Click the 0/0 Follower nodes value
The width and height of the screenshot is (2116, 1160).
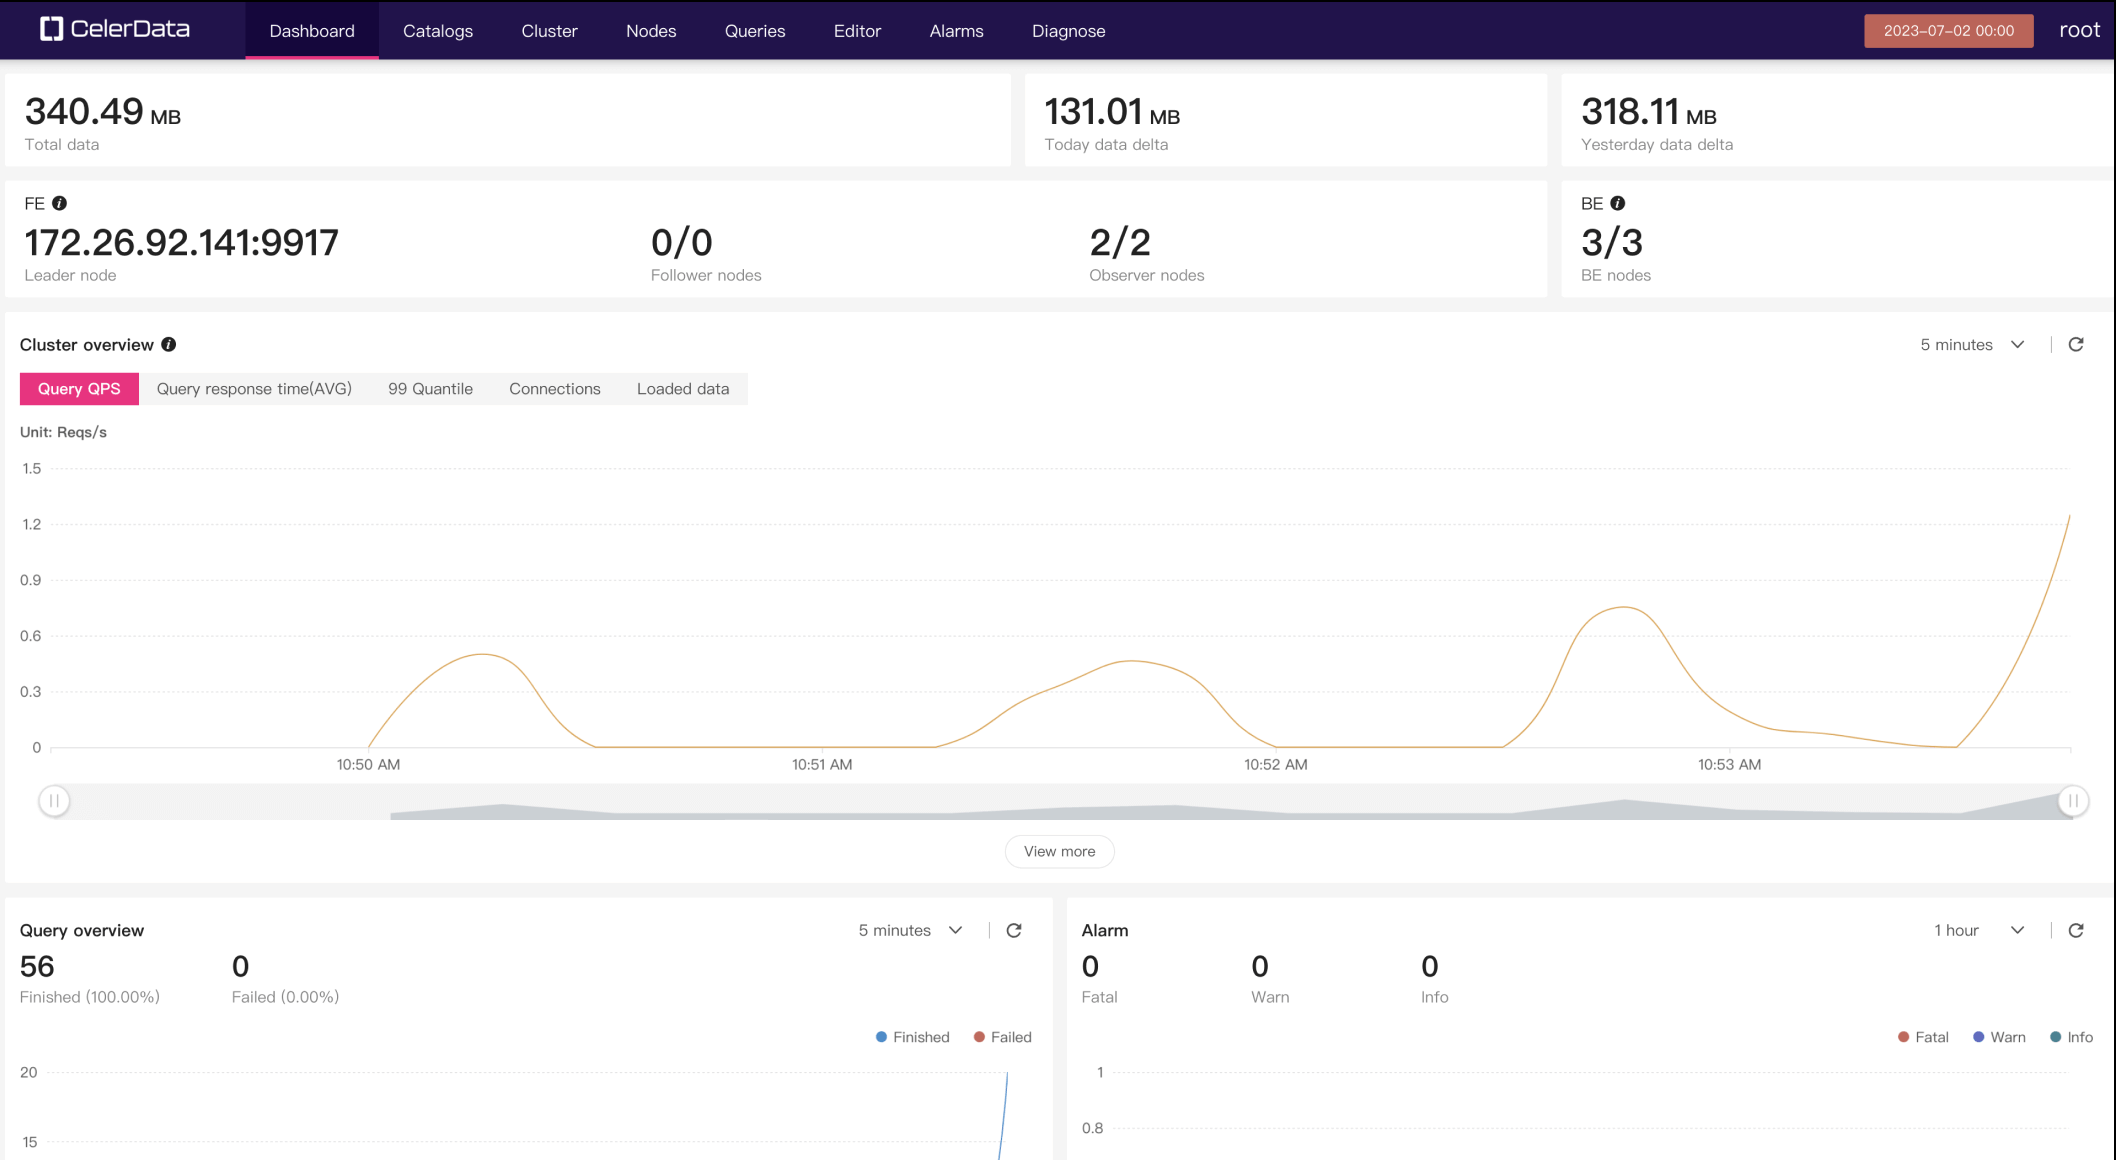pos(681,242)
